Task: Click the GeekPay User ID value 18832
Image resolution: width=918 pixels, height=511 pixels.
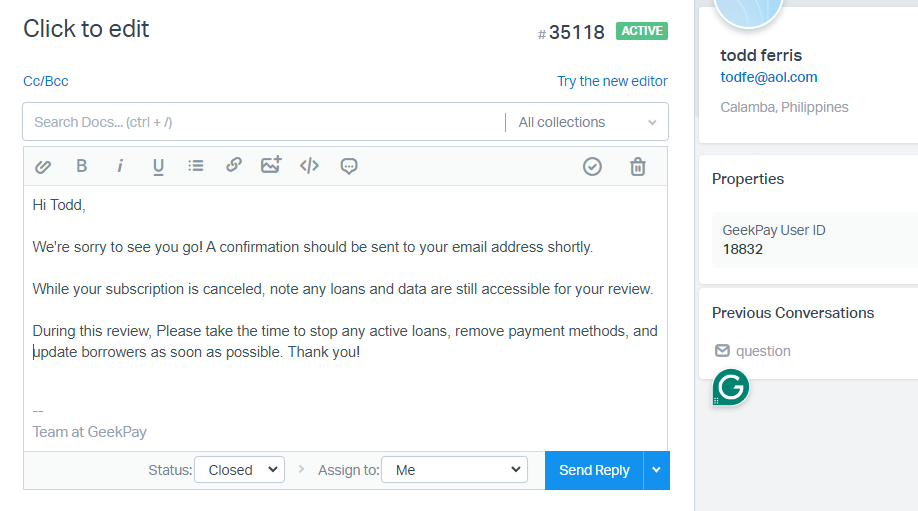Action: pyautogui.click(x=742, y=249)
